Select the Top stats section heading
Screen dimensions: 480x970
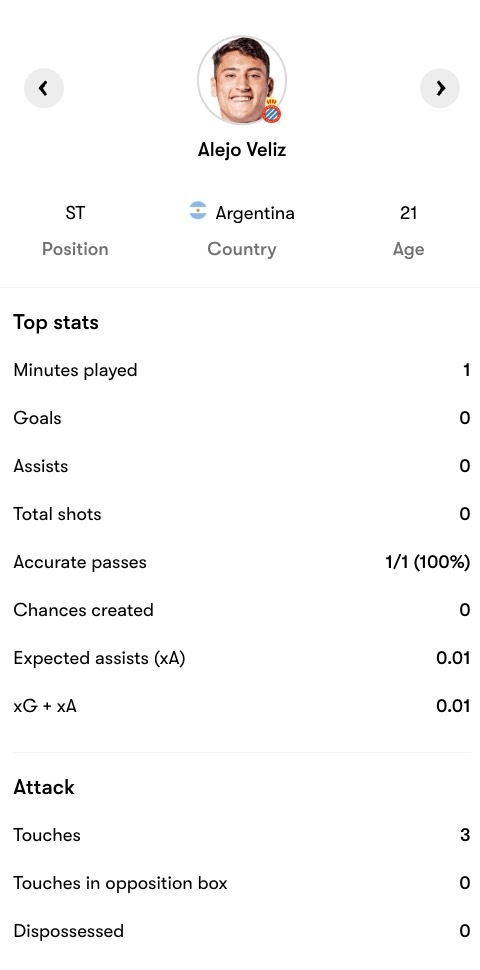[x=56, y=323]
